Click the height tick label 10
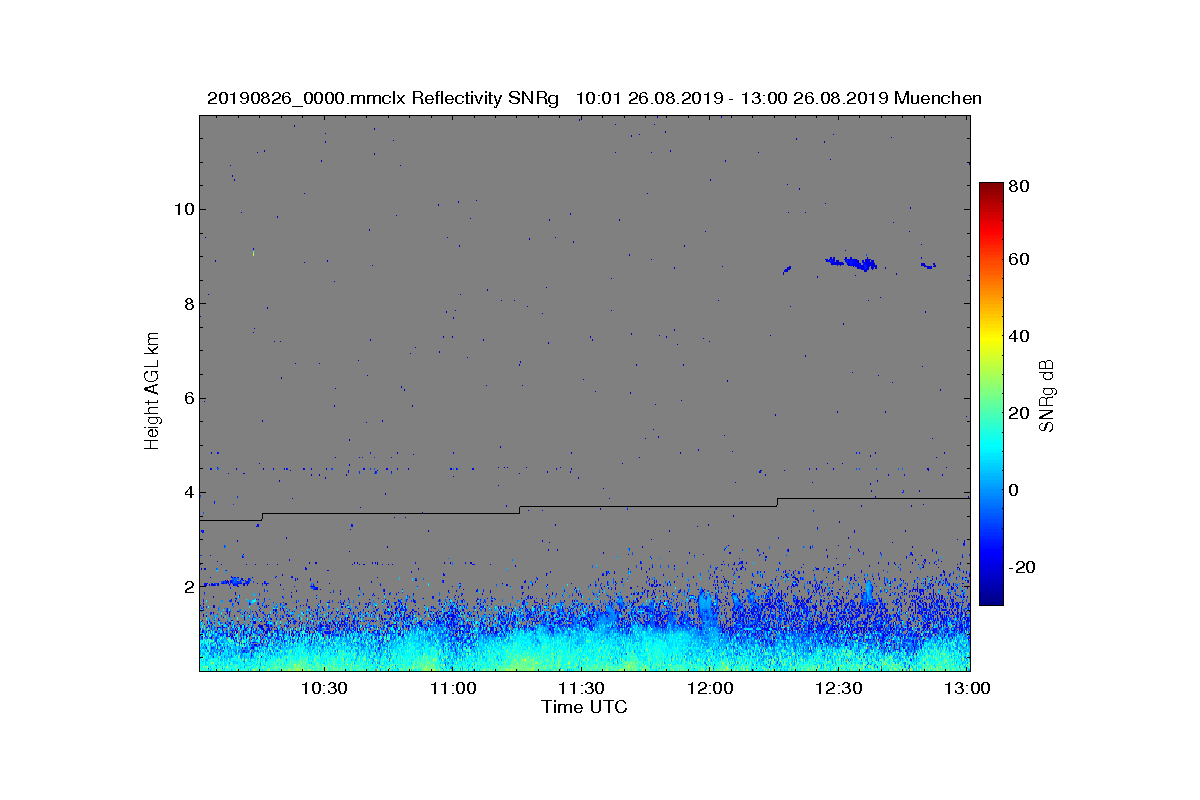 pyautogui.click(x=182, y=209)
